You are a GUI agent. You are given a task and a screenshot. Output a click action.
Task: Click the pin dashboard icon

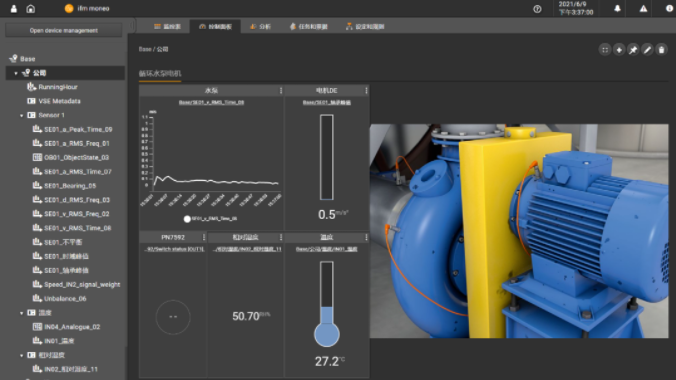tap(633, 50)
